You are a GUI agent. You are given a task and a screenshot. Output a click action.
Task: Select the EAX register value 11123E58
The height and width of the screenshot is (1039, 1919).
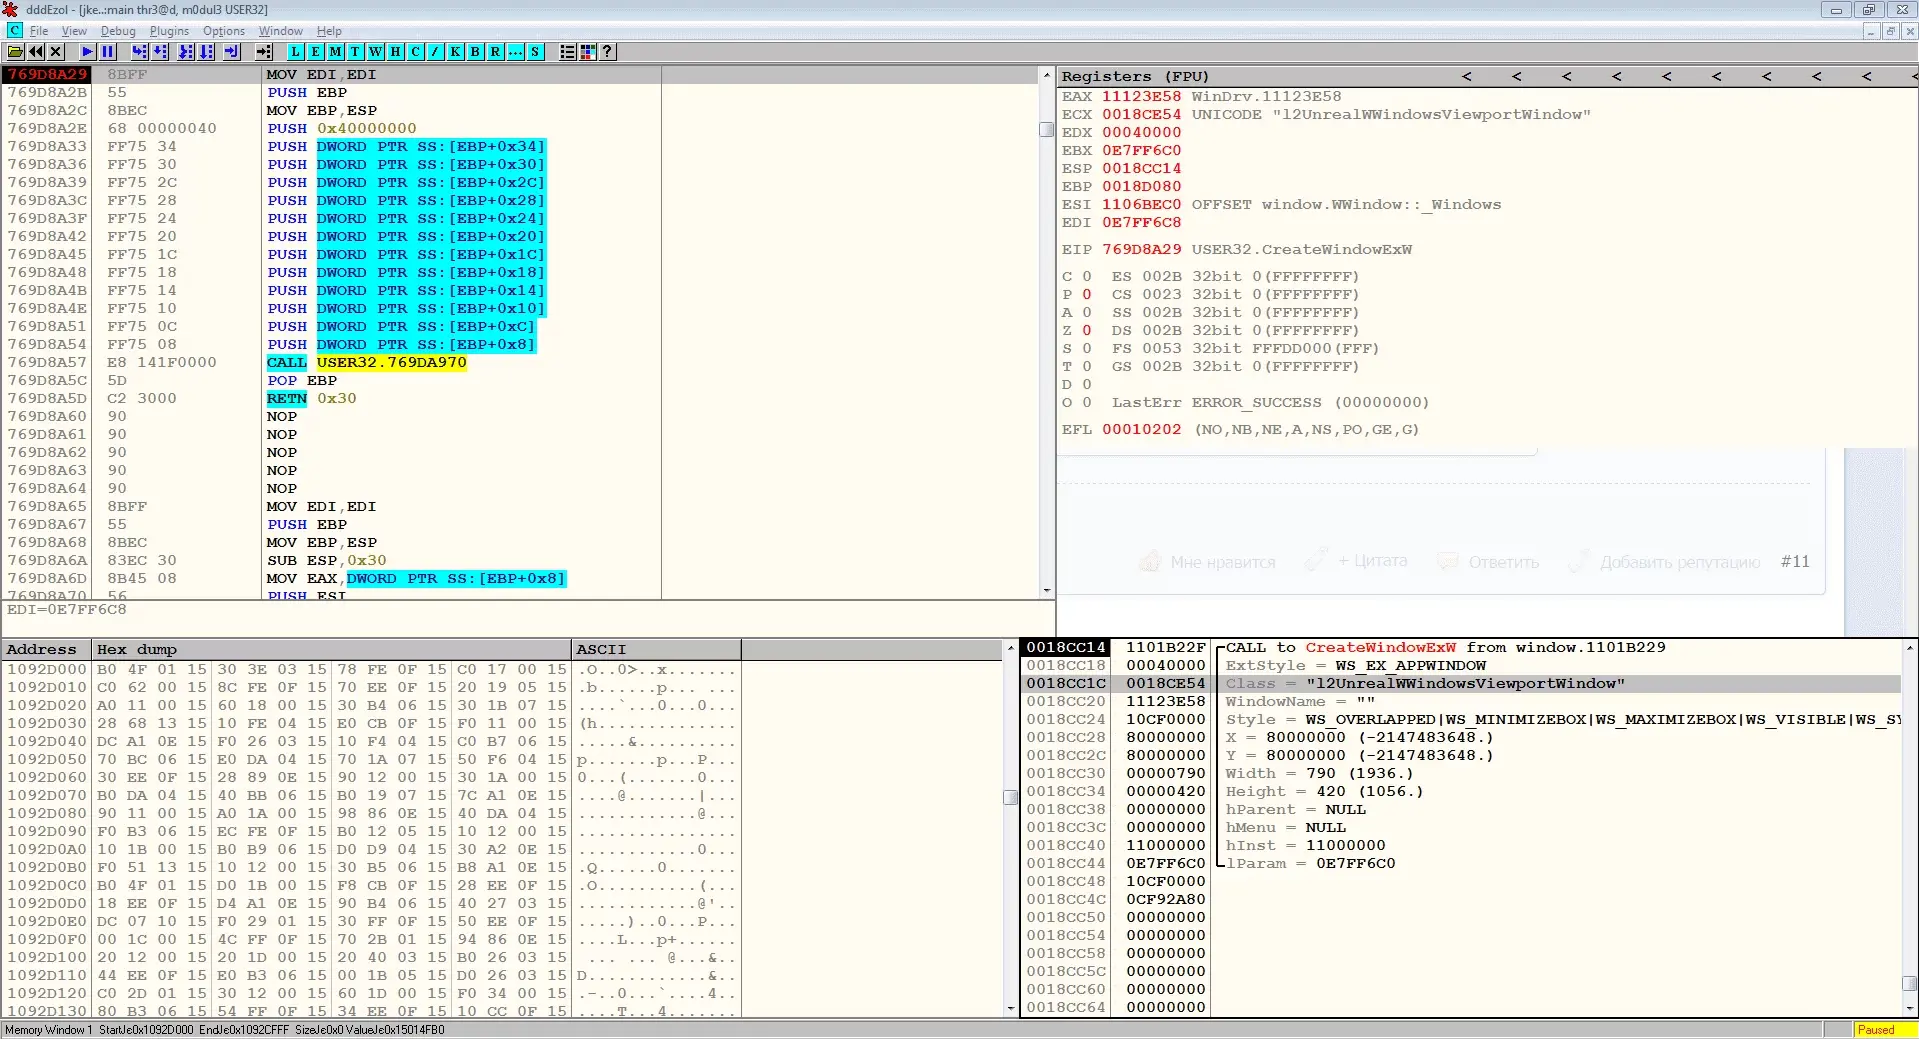point(1141,97)
